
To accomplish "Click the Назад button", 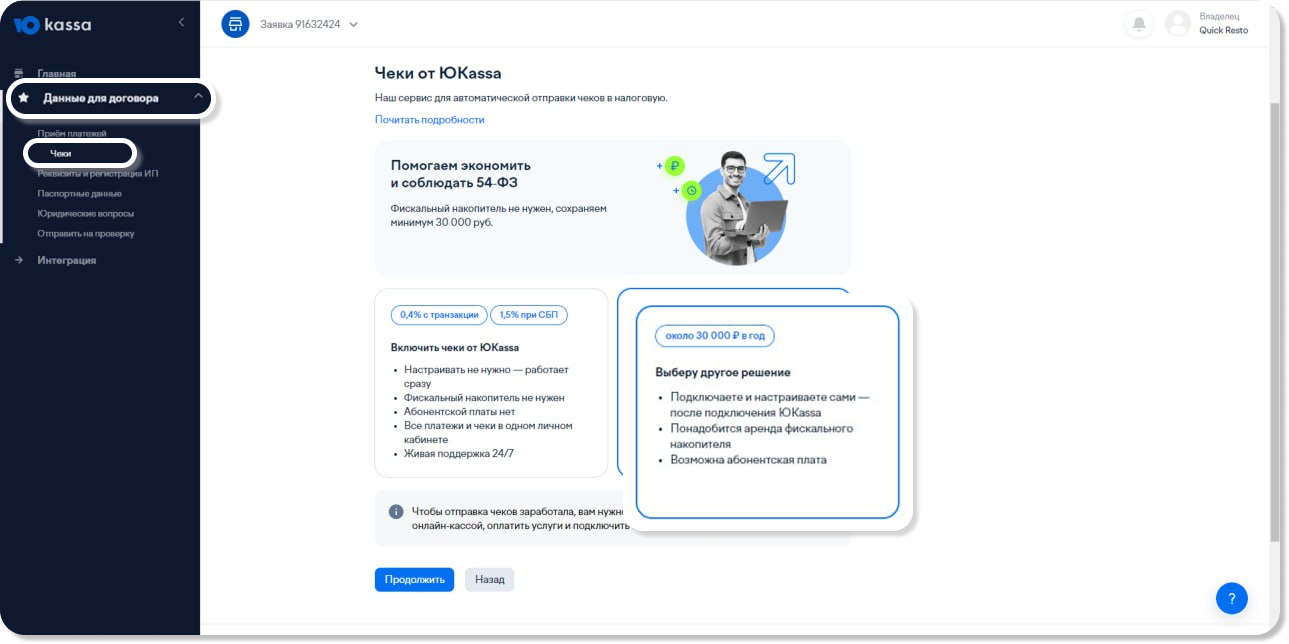I will click(x=489, y=579).
